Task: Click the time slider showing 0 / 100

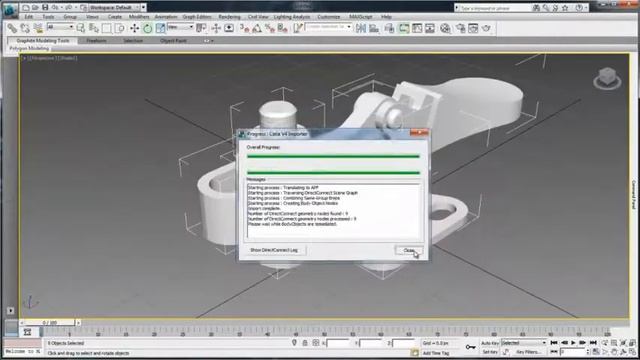Action: [50, 322]
